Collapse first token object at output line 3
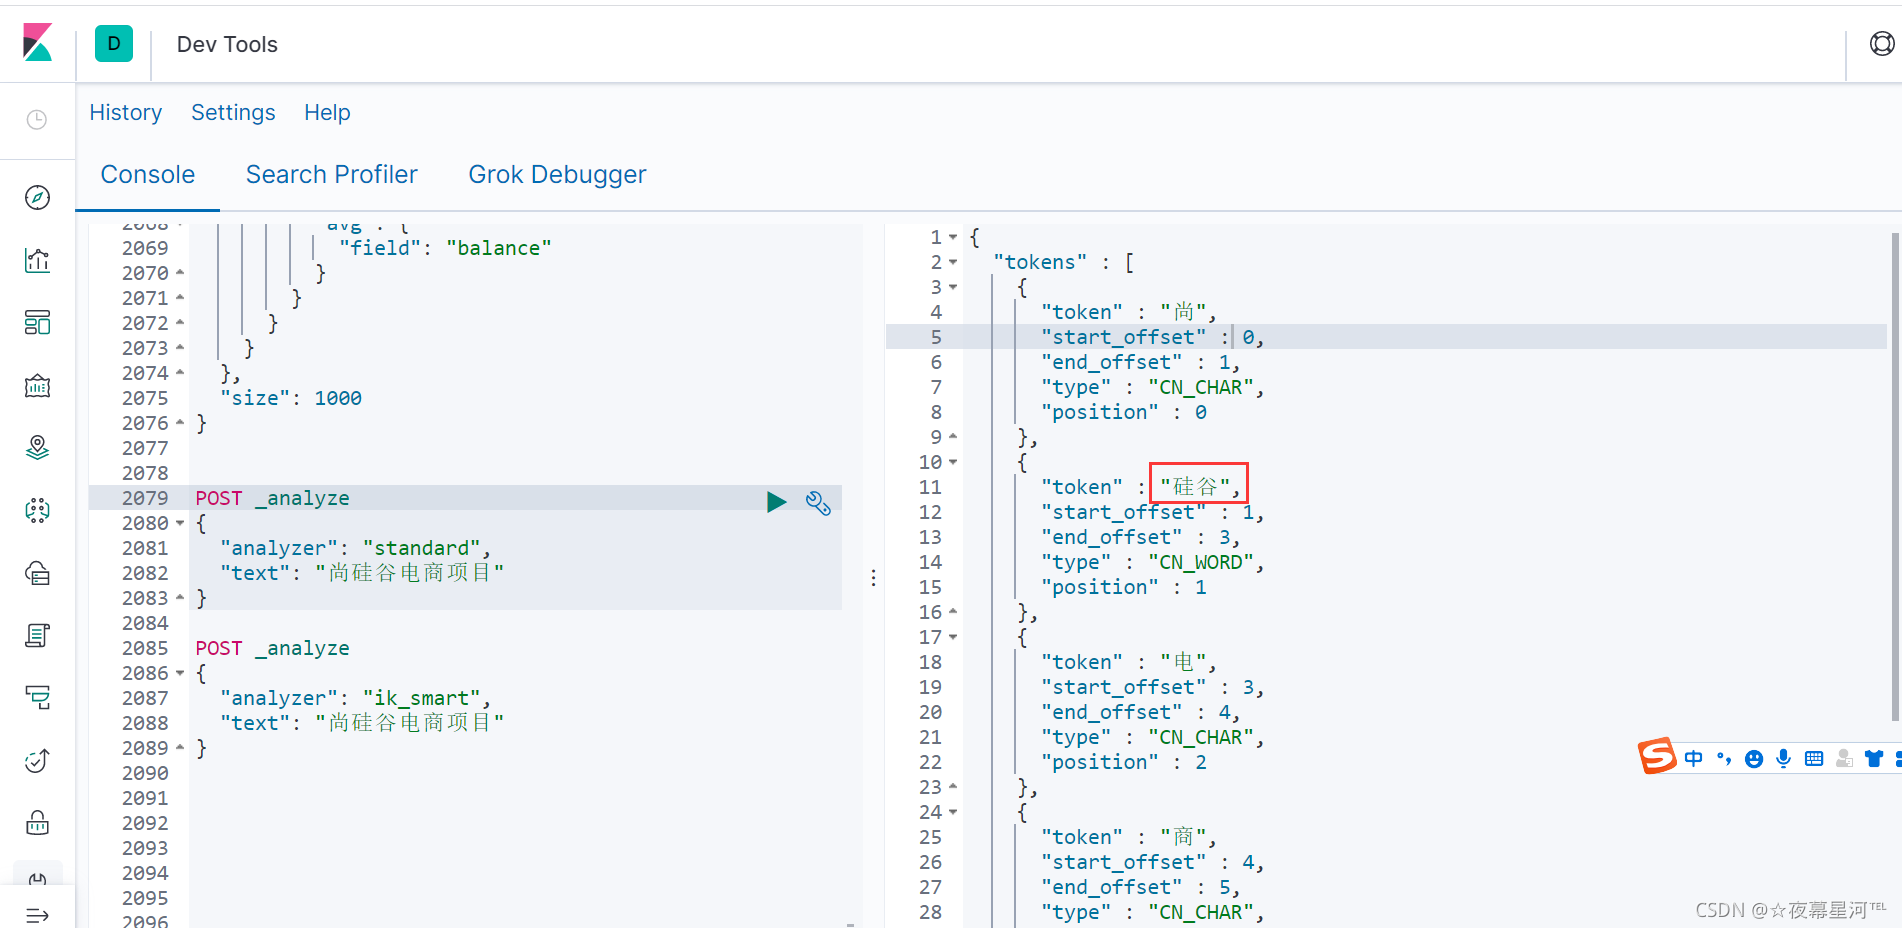 click(953, 287)
